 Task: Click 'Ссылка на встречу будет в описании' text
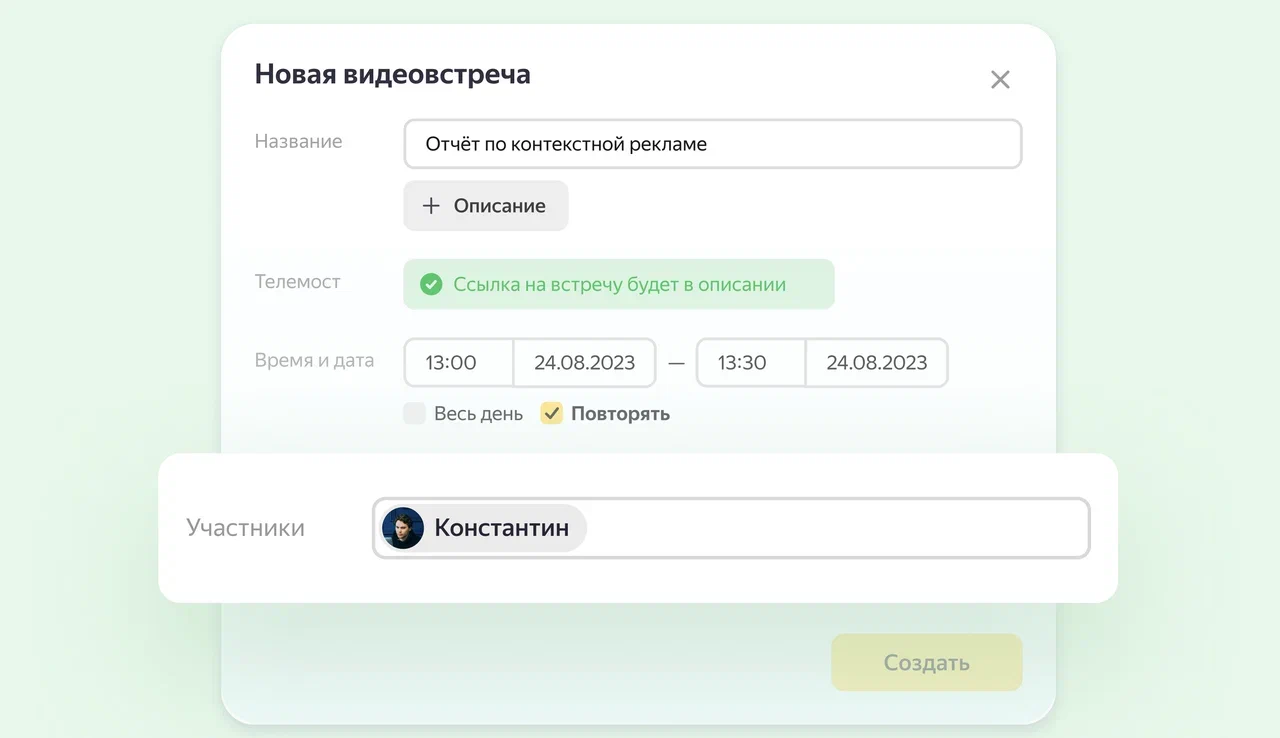click(619, 285)
